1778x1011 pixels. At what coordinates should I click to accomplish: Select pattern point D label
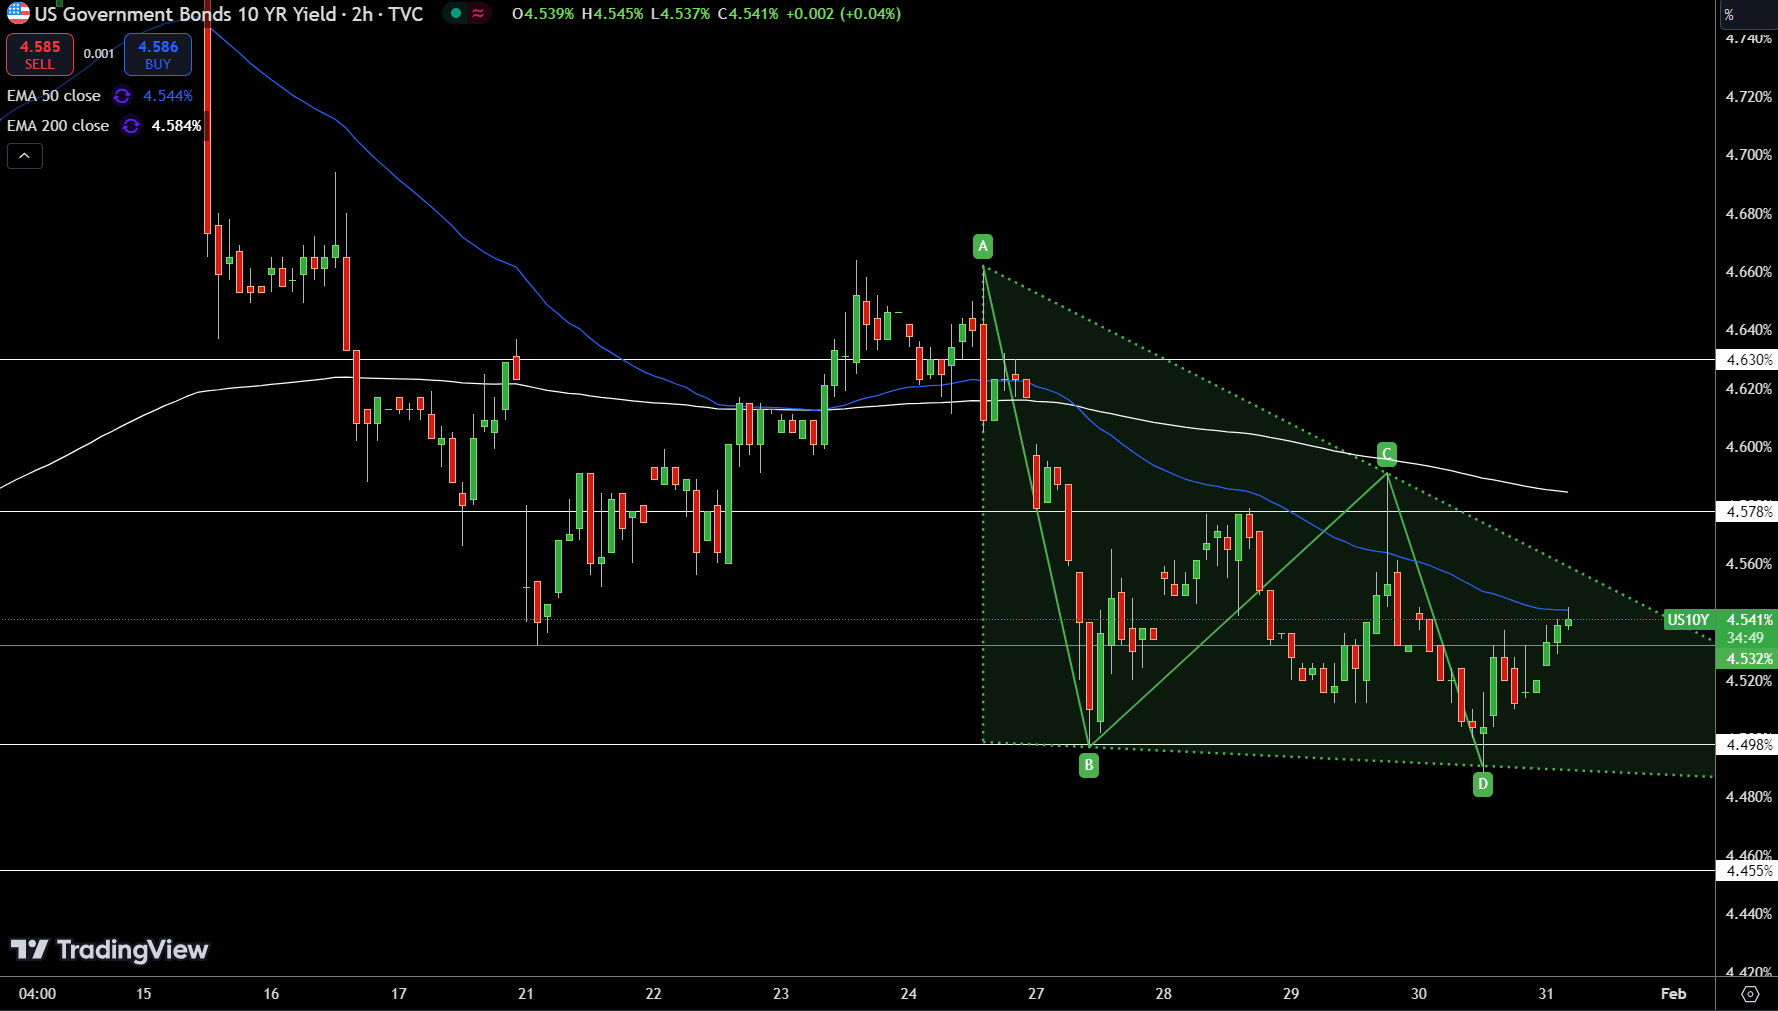[1483, 784]
